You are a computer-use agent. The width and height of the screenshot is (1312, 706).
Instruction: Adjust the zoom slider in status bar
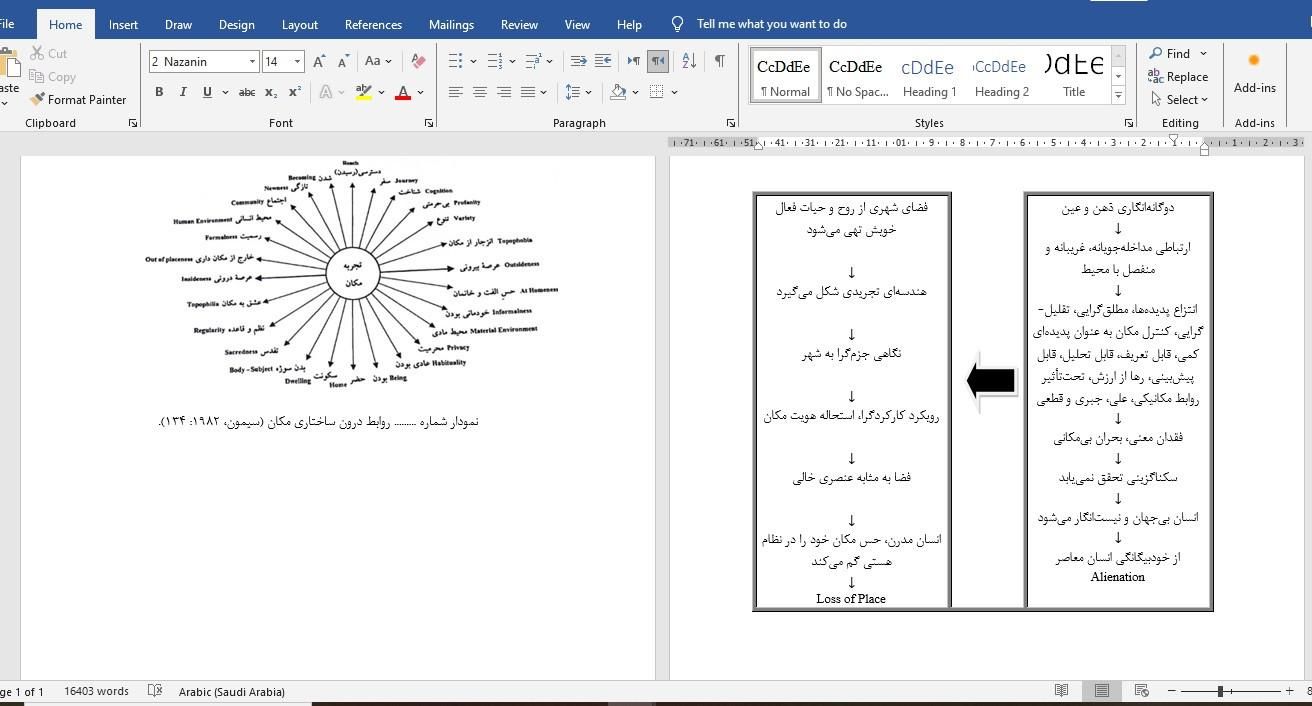pos(1220,691)
